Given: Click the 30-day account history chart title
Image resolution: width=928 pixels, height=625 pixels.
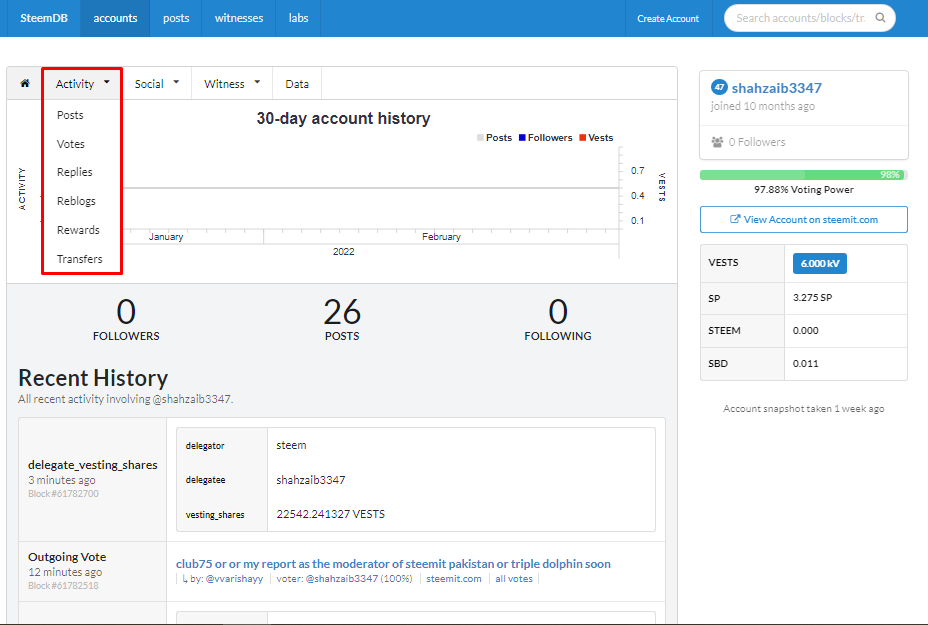Looking at the screenshot, I should (x=343, y=118).
